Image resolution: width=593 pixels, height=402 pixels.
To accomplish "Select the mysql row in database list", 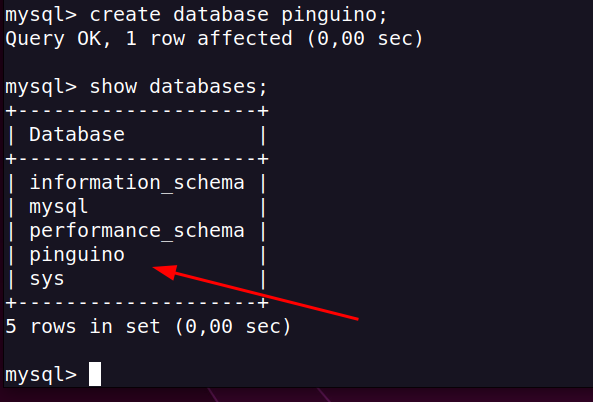I will [137, 207].
